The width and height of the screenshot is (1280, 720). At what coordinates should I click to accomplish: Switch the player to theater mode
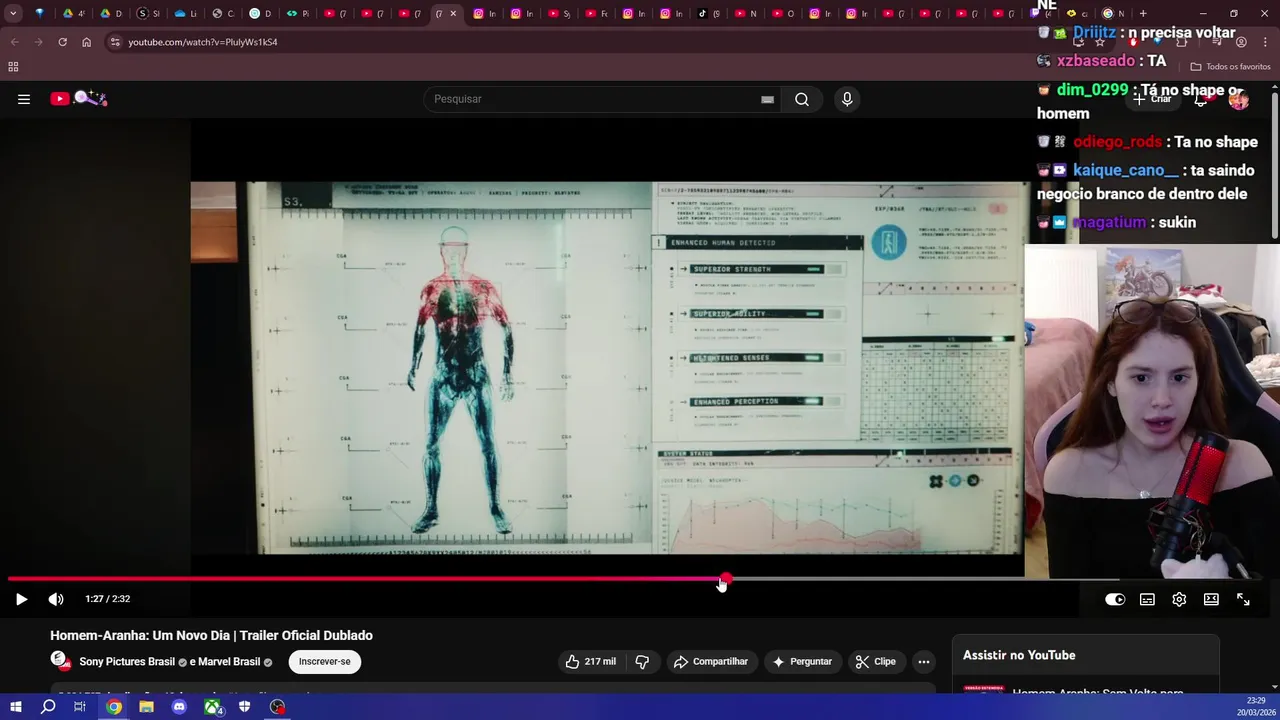point(1211,599)
